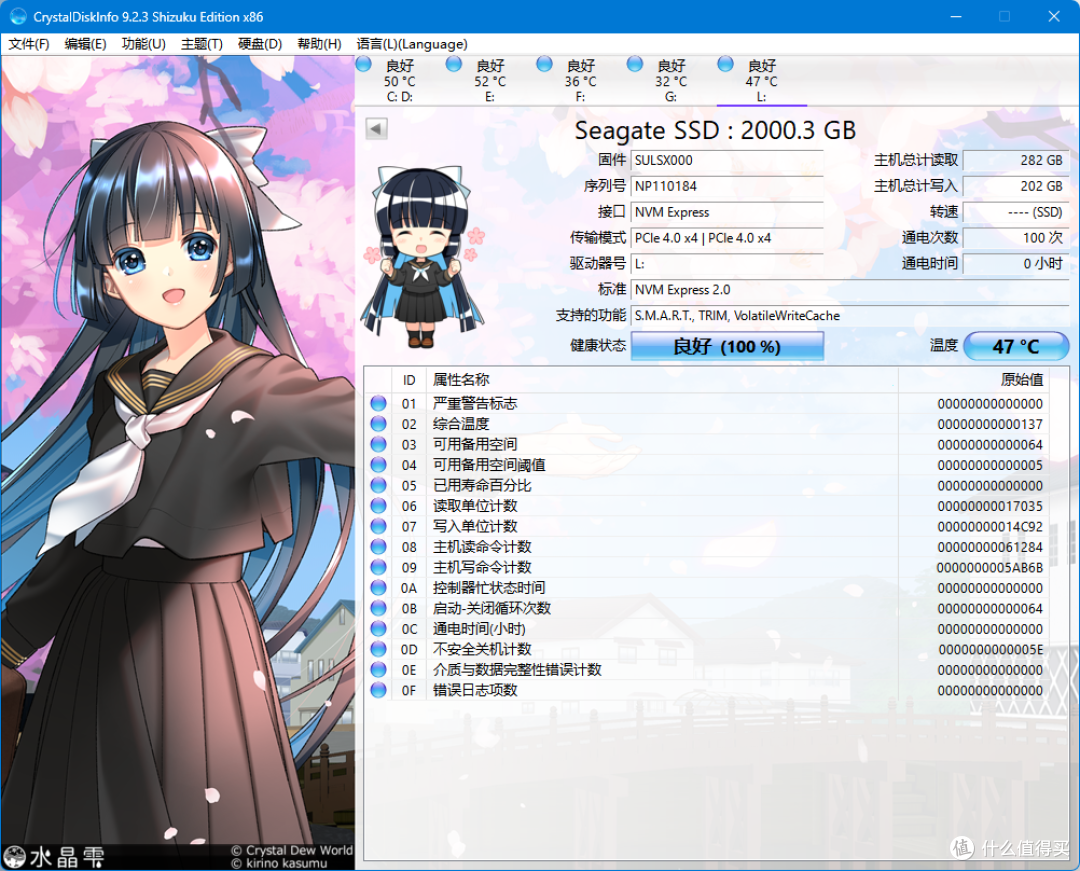Click the chibi Shizuku character image

coord(423,257)
